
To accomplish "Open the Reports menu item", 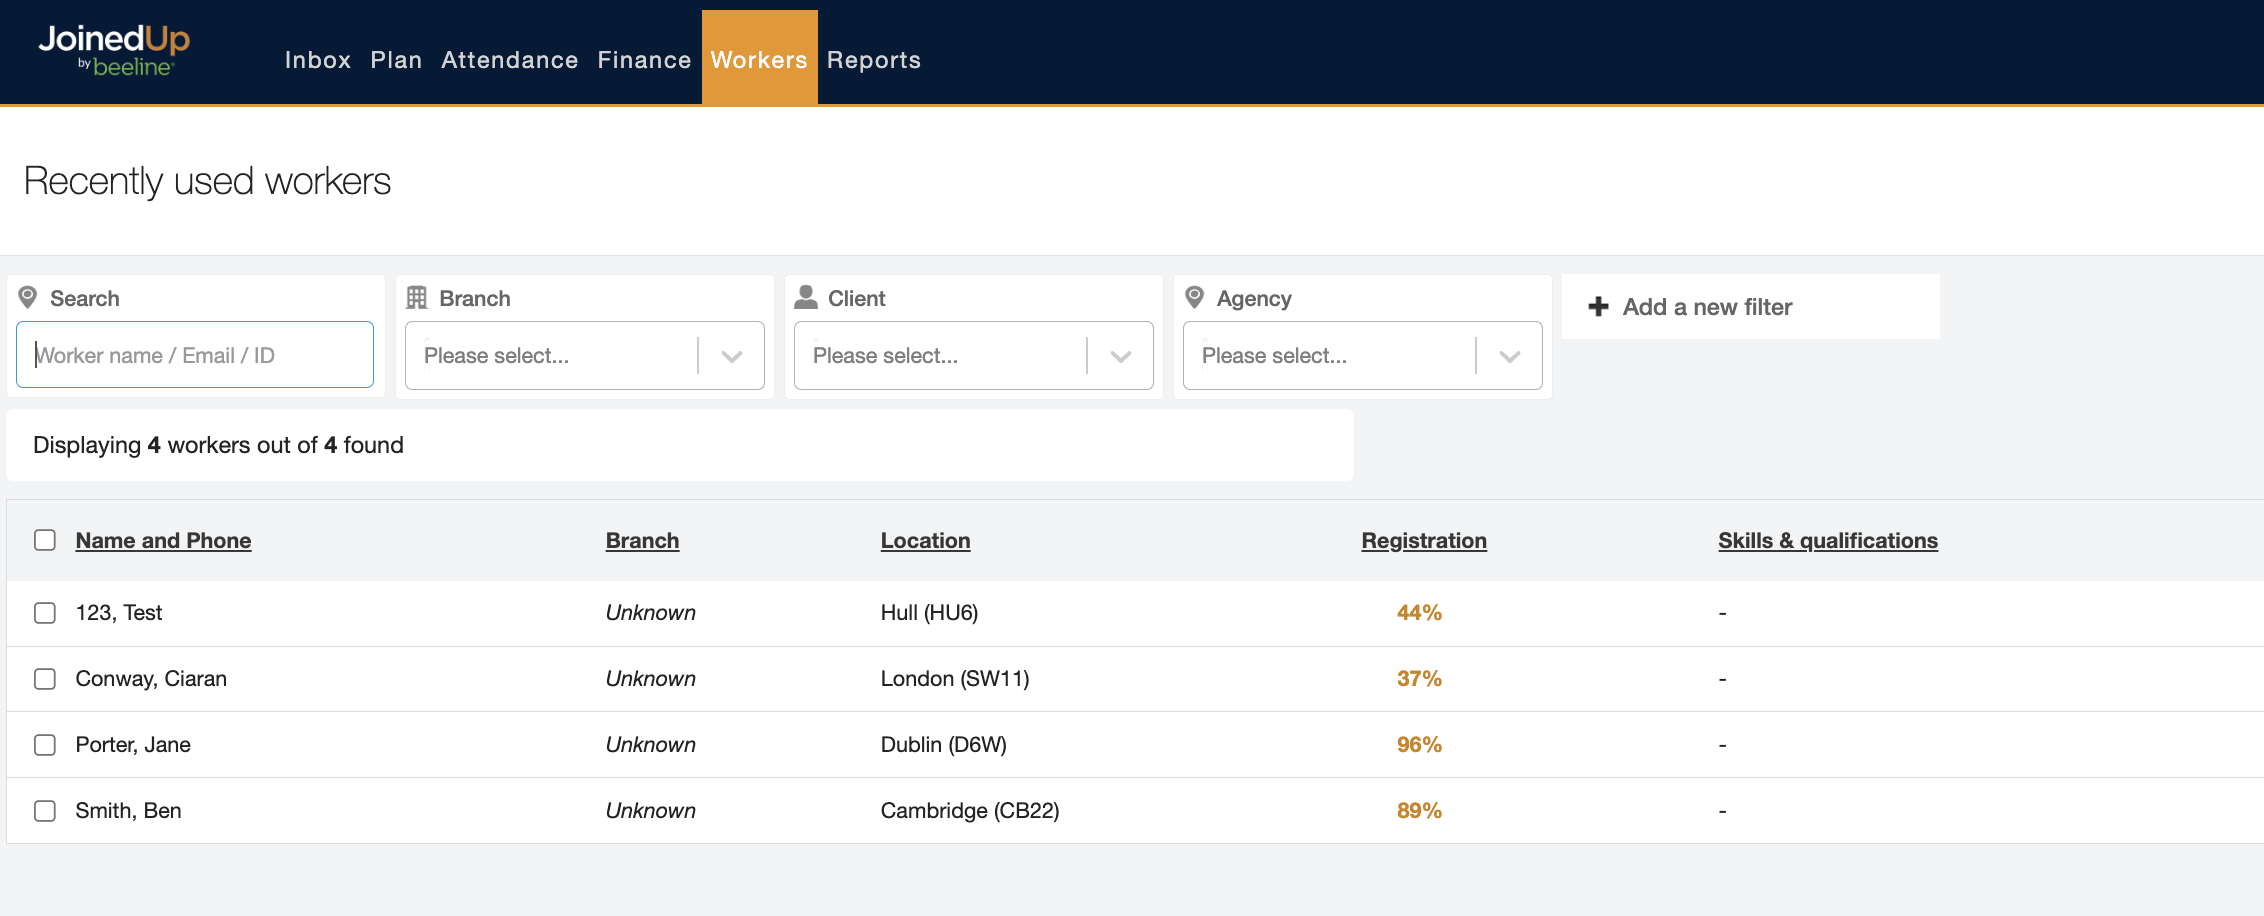I will coord(873,60).
